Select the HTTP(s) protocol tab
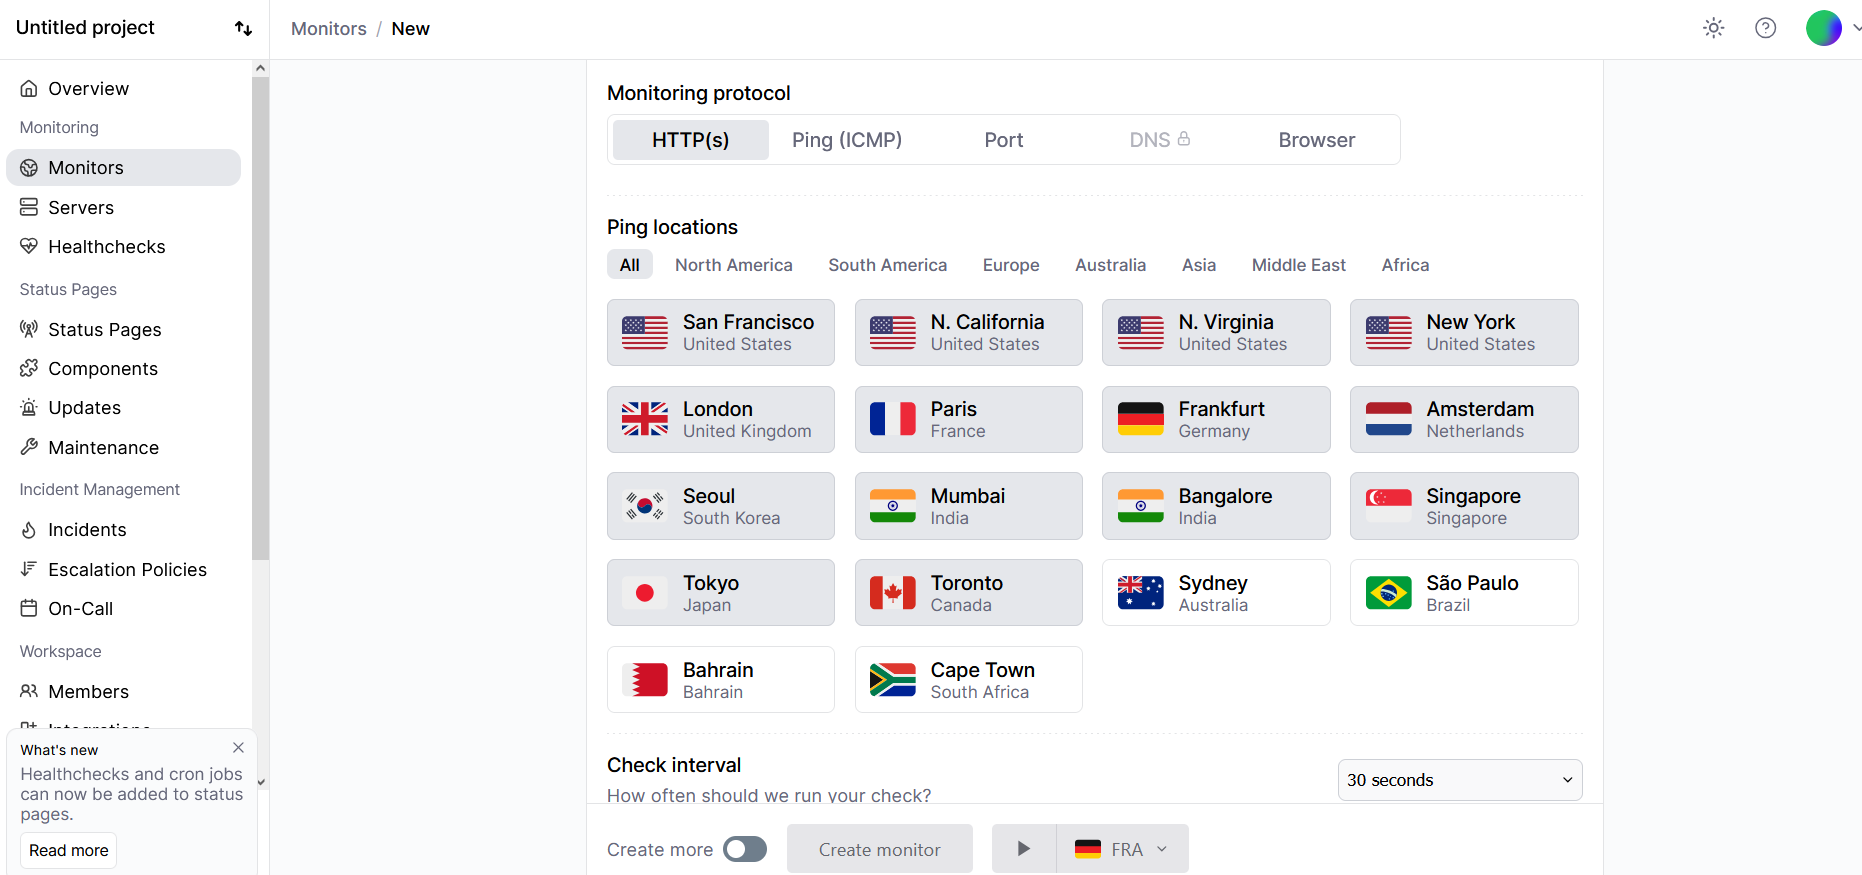1862x875 pixels. [x=691, y=140]
